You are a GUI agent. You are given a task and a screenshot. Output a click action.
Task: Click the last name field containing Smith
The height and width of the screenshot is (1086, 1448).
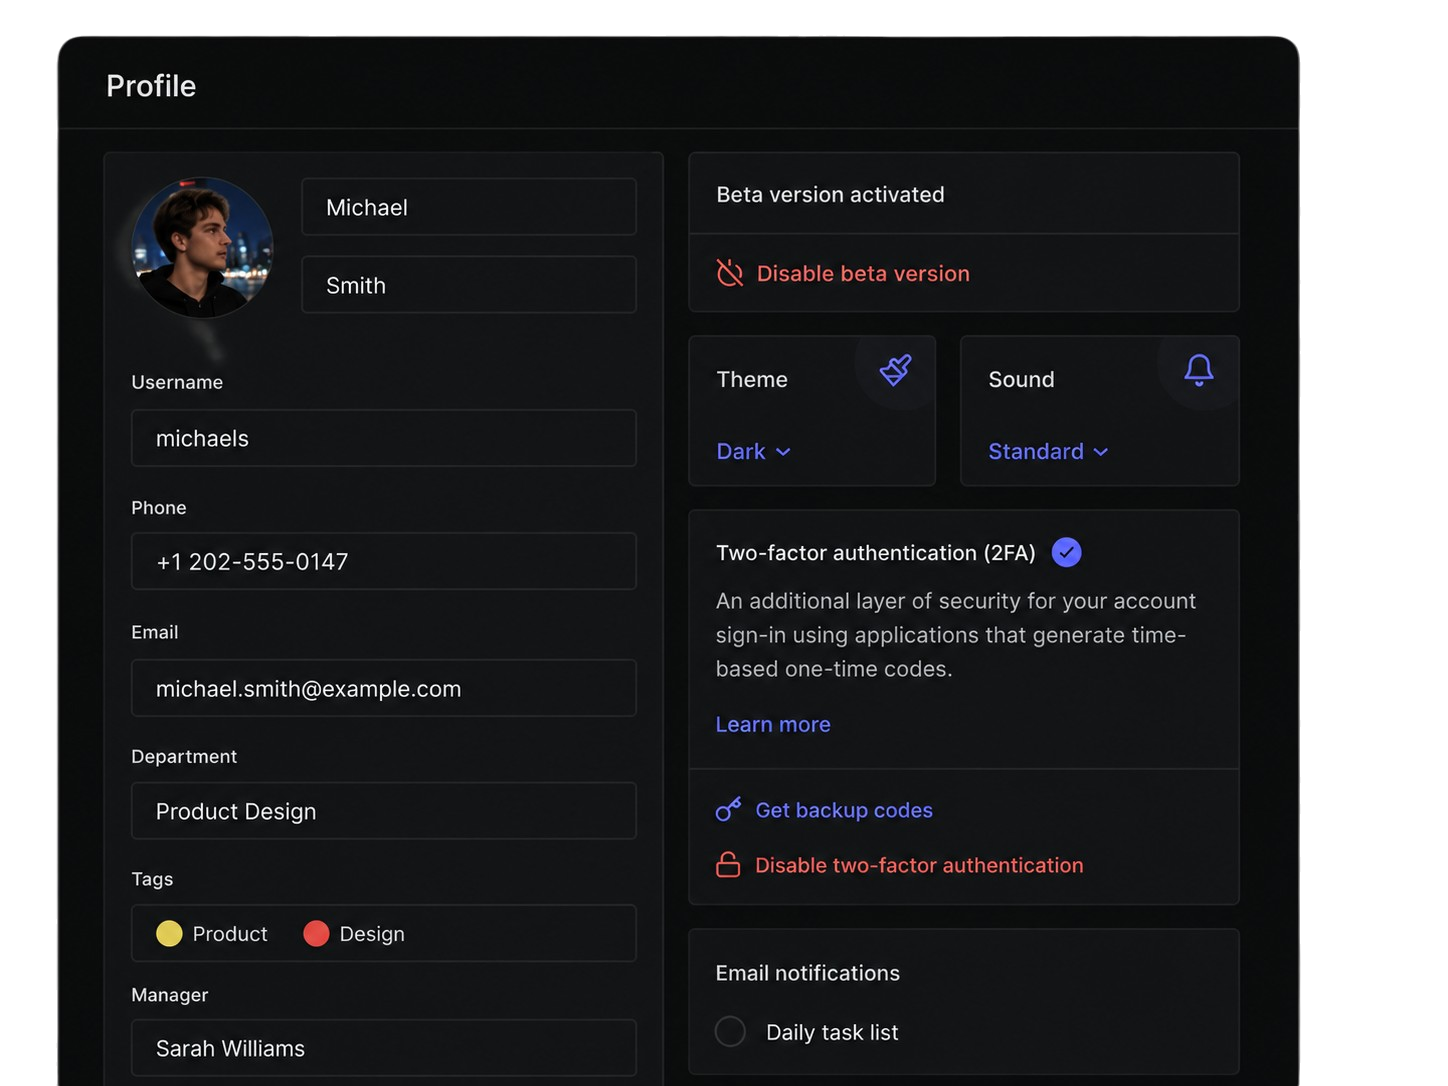point(469,285)
